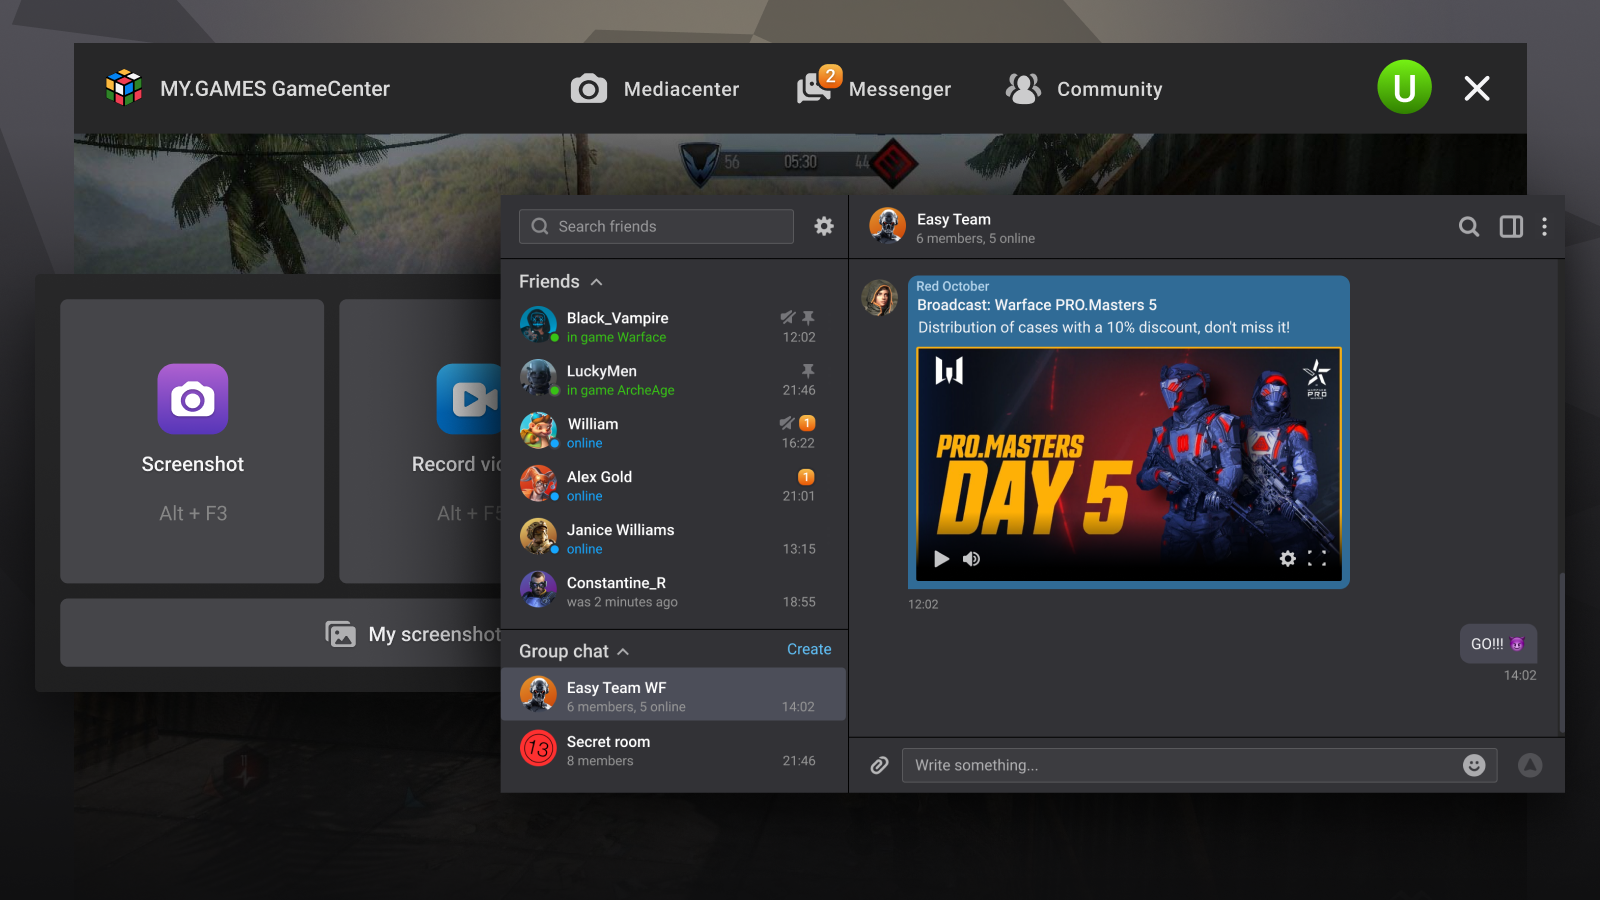Click the GO!!! message bubble
The width and height of the screenshot is (1600, 900).
point(1498,644)
